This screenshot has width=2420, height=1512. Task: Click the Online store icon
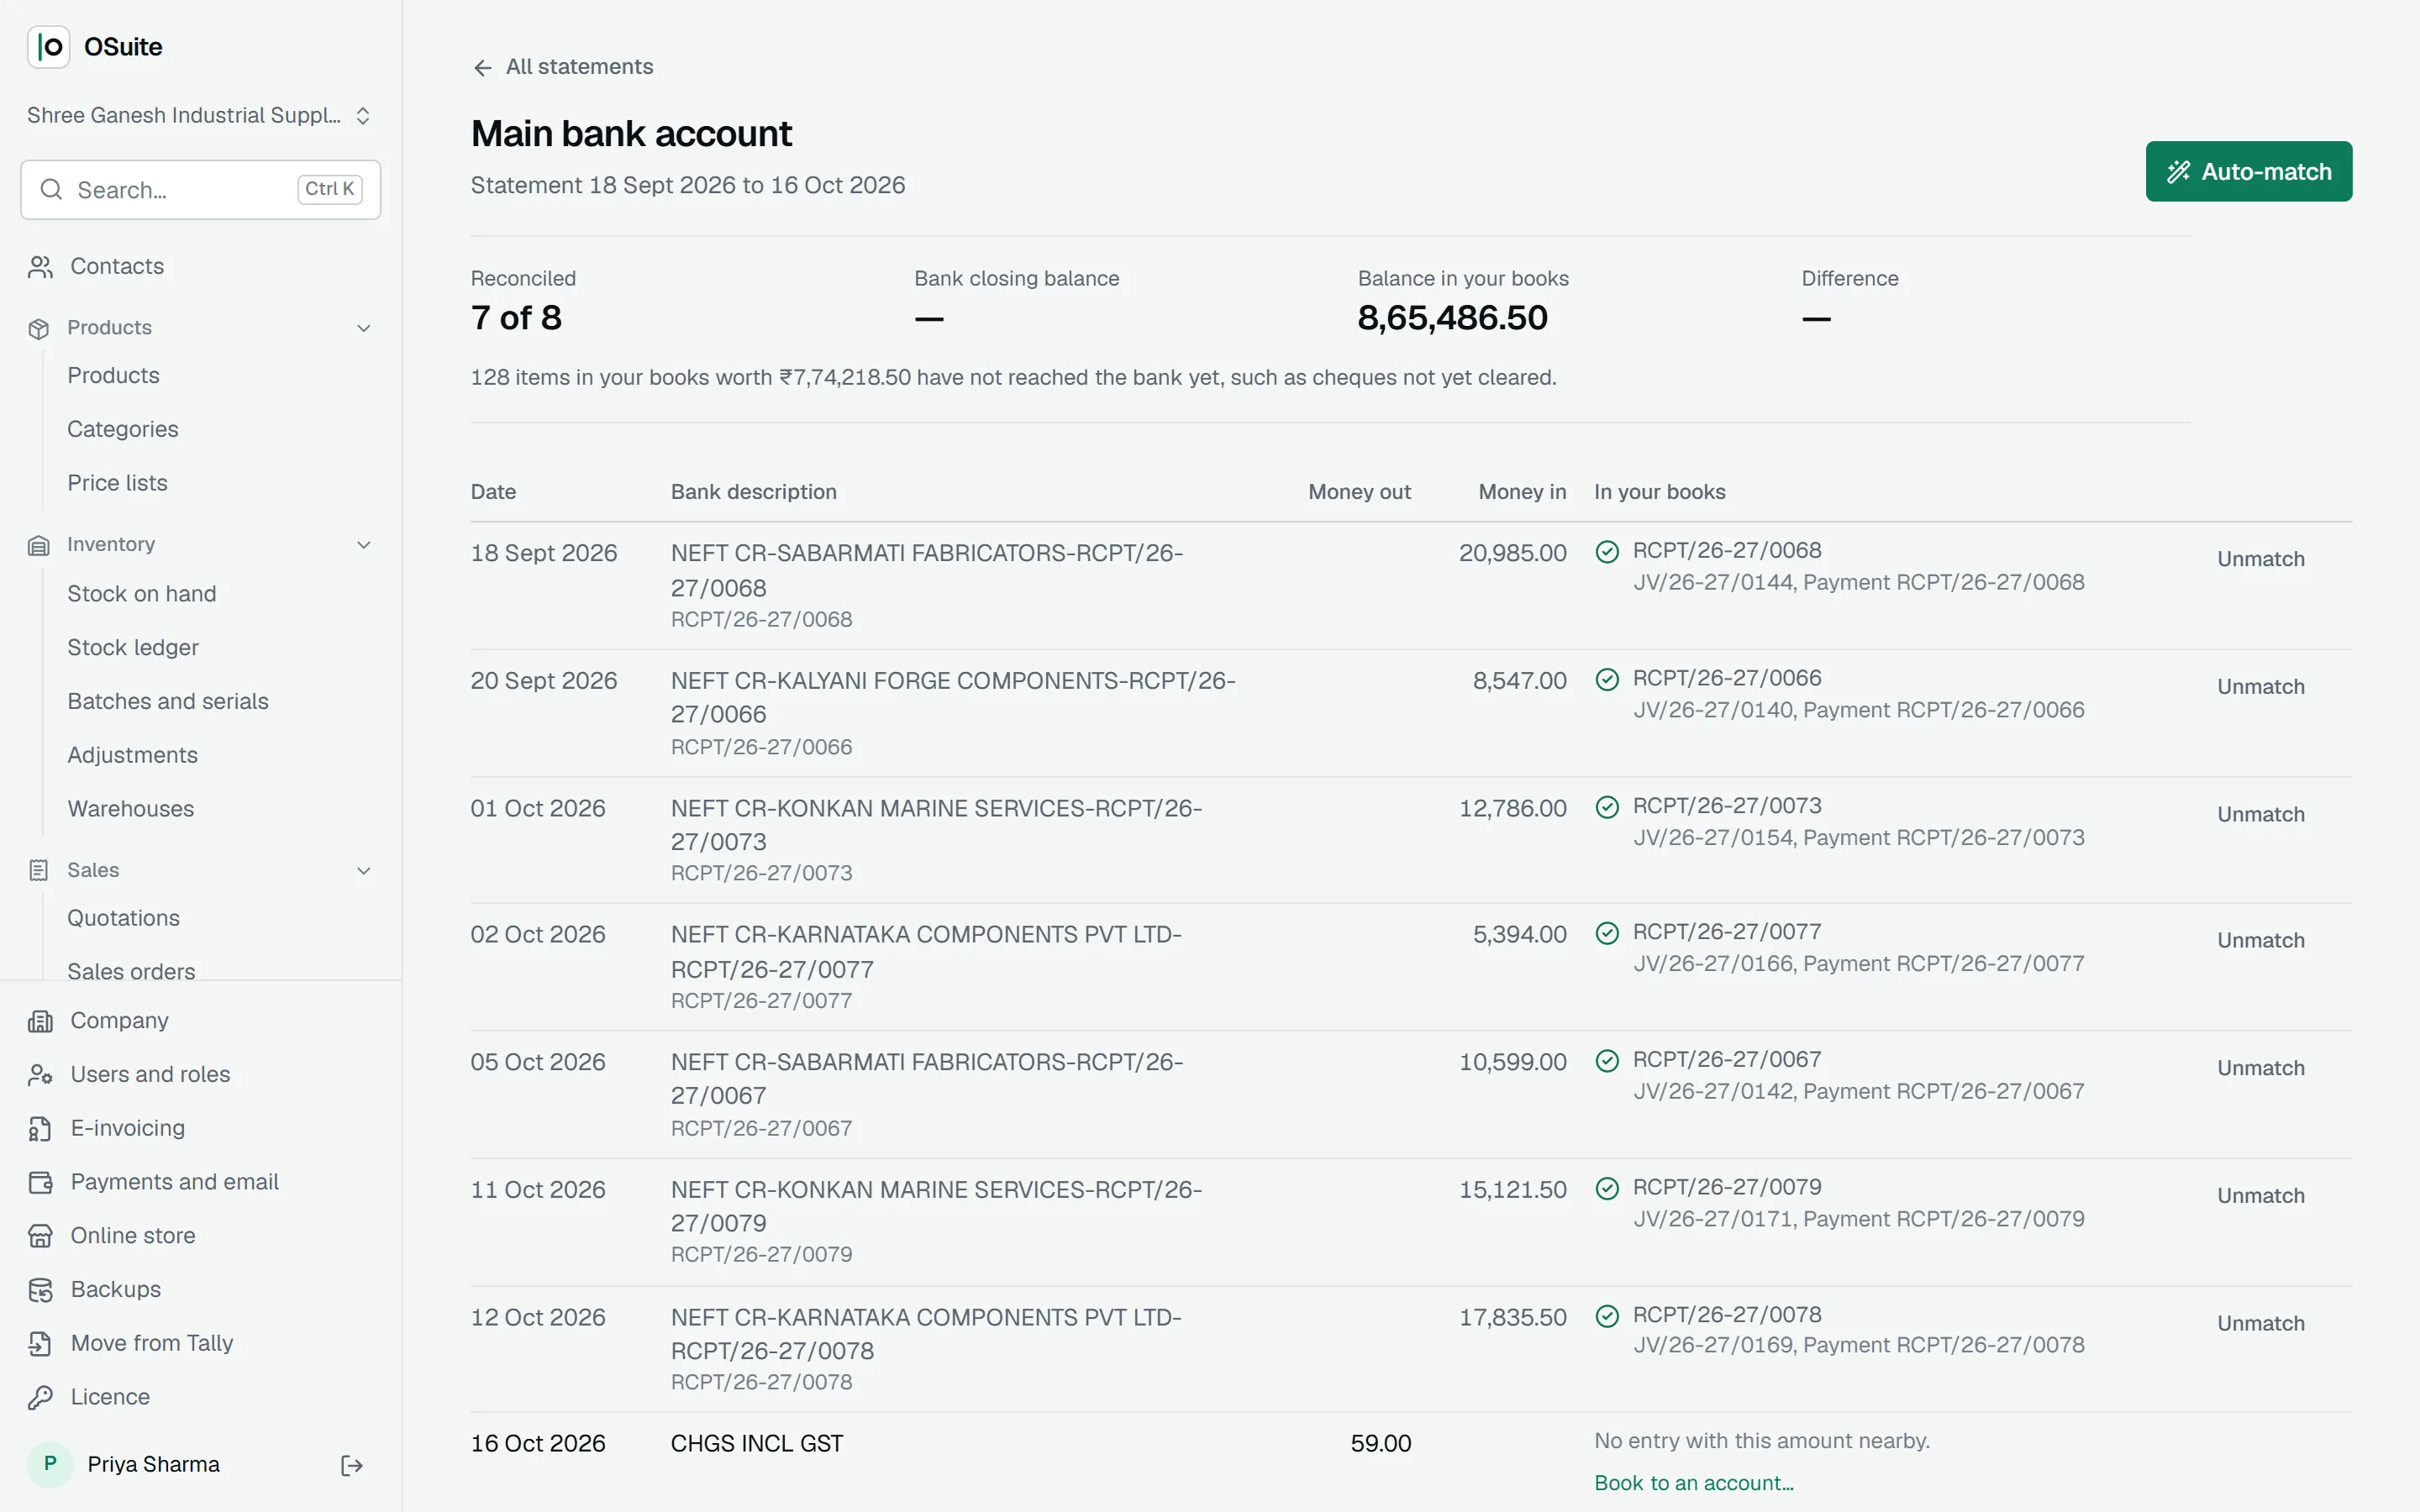[40, 1237]
